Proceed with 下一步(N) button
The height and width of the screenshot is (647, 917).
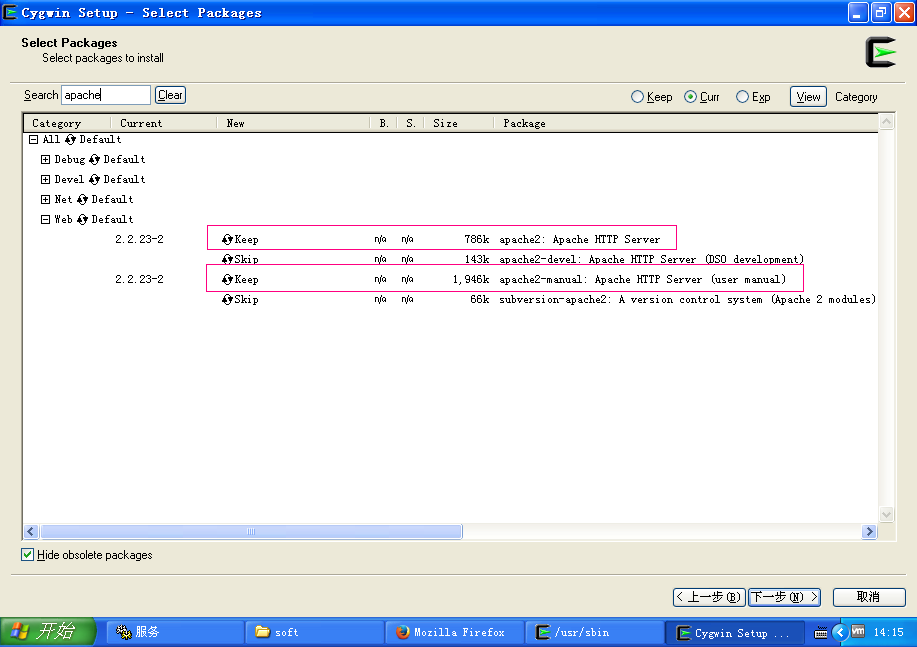click(x=784, y=597)
